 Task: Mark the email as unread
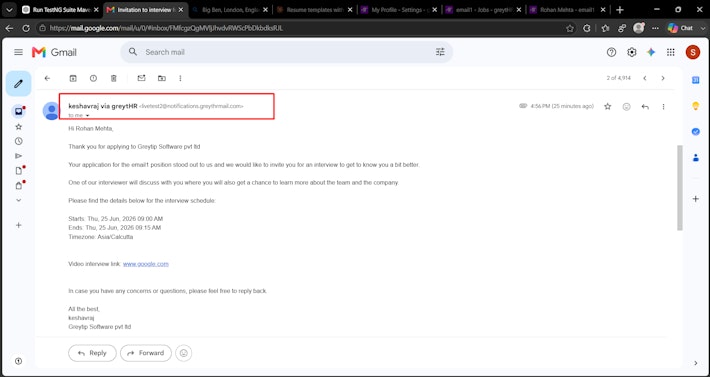[x=141, y=78]
